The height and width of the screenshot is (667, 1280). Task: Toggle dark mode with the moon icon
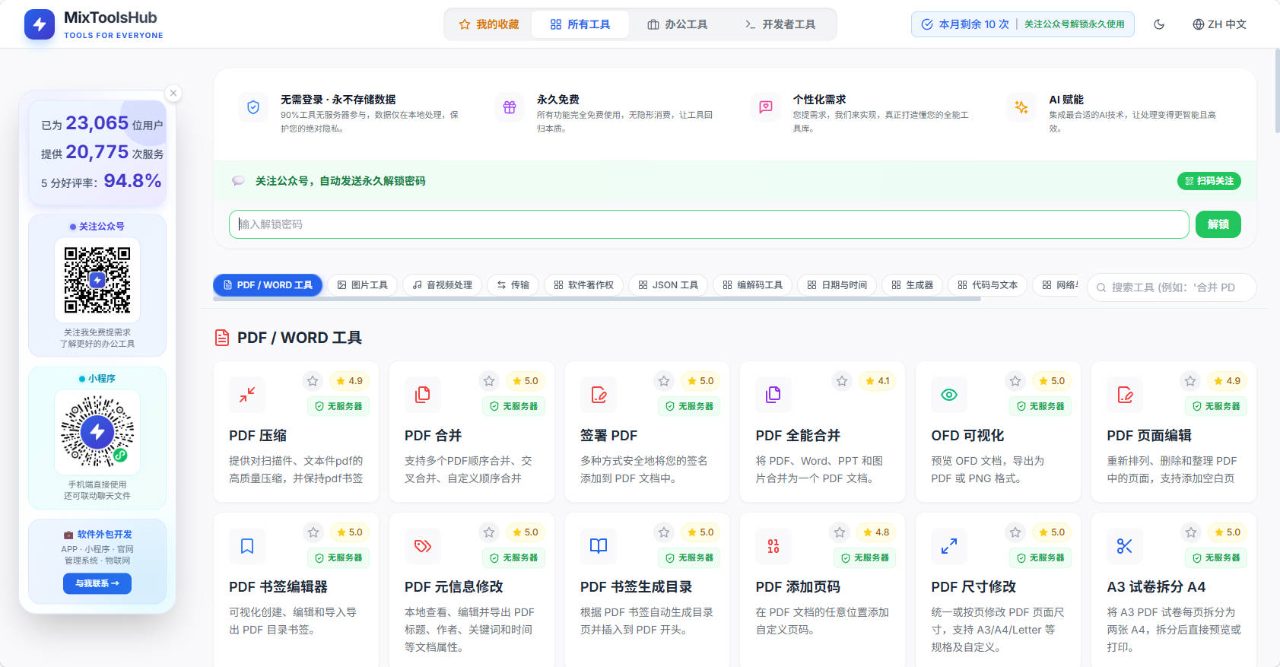pos(1159,24)
